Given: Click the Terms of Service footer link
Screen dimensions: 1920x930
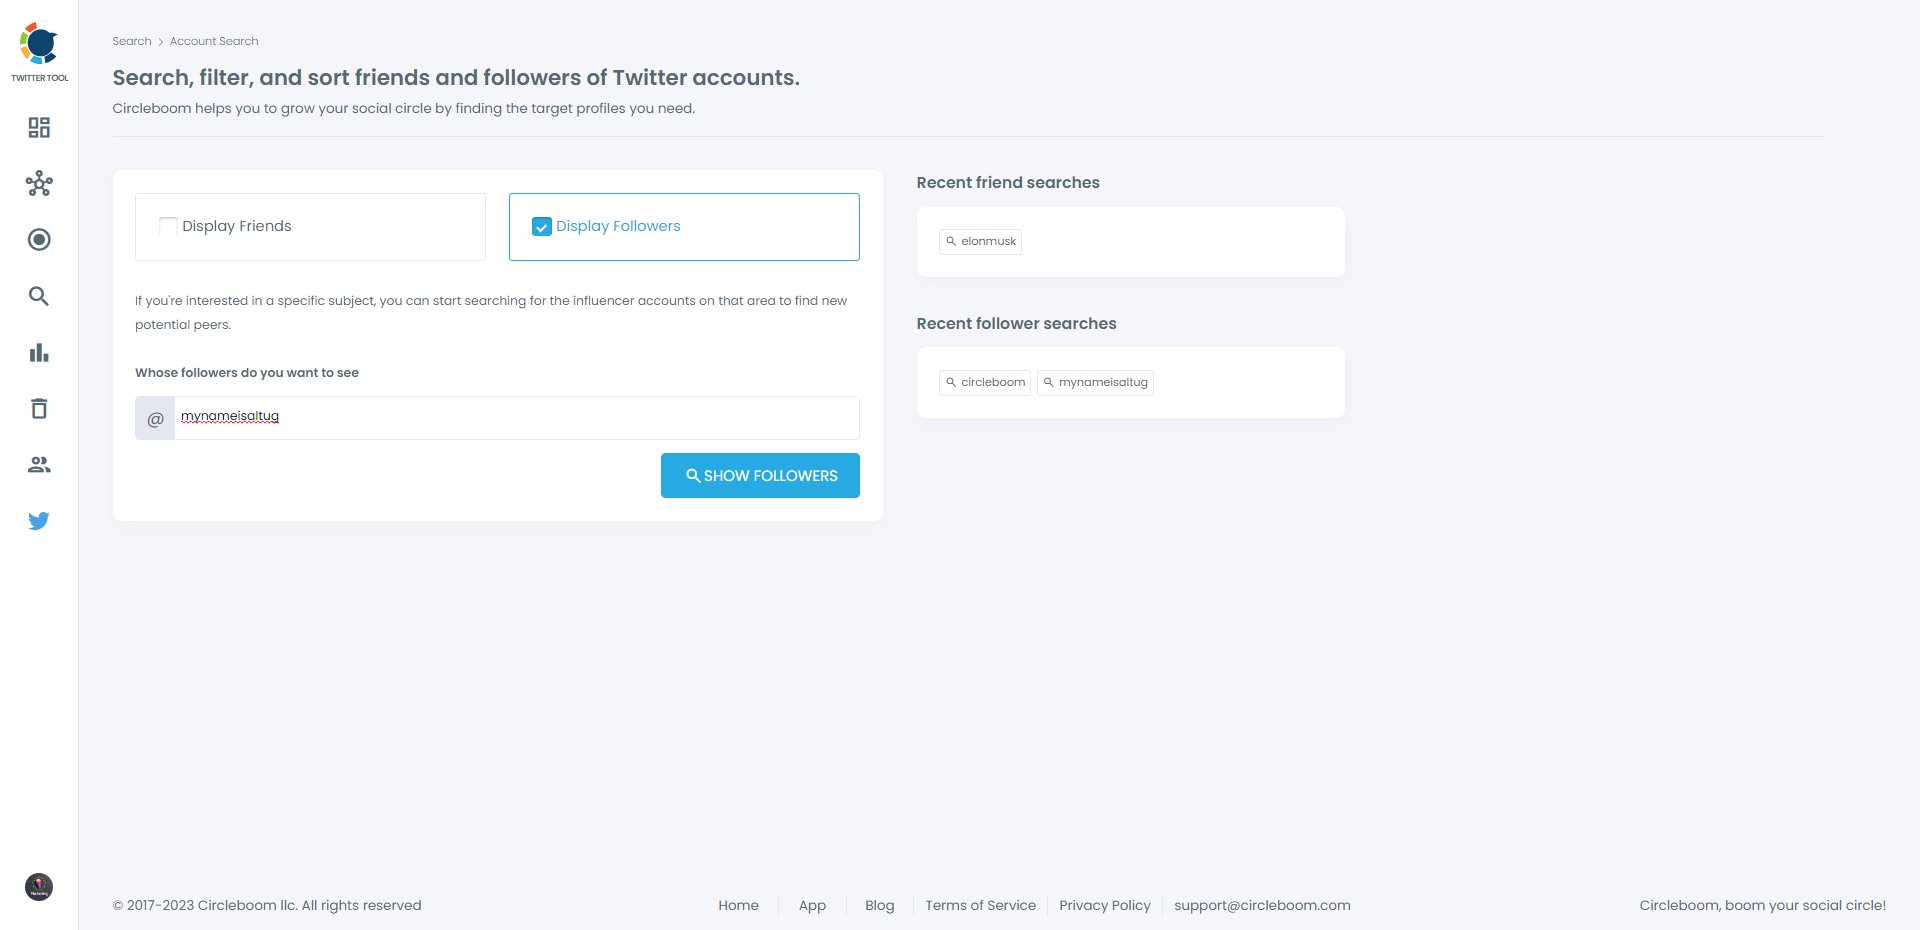Looking at the screenshot, I should [980, 905].
